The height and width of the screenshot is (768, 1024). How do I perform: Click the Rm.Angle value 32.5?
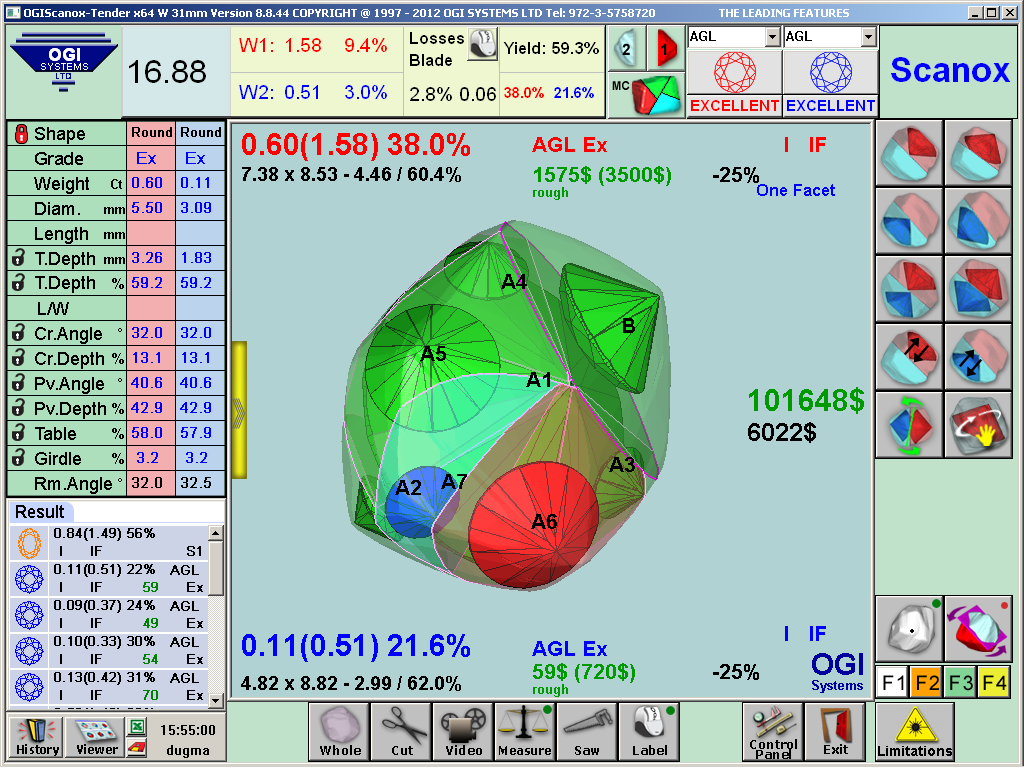coord(200,483)
